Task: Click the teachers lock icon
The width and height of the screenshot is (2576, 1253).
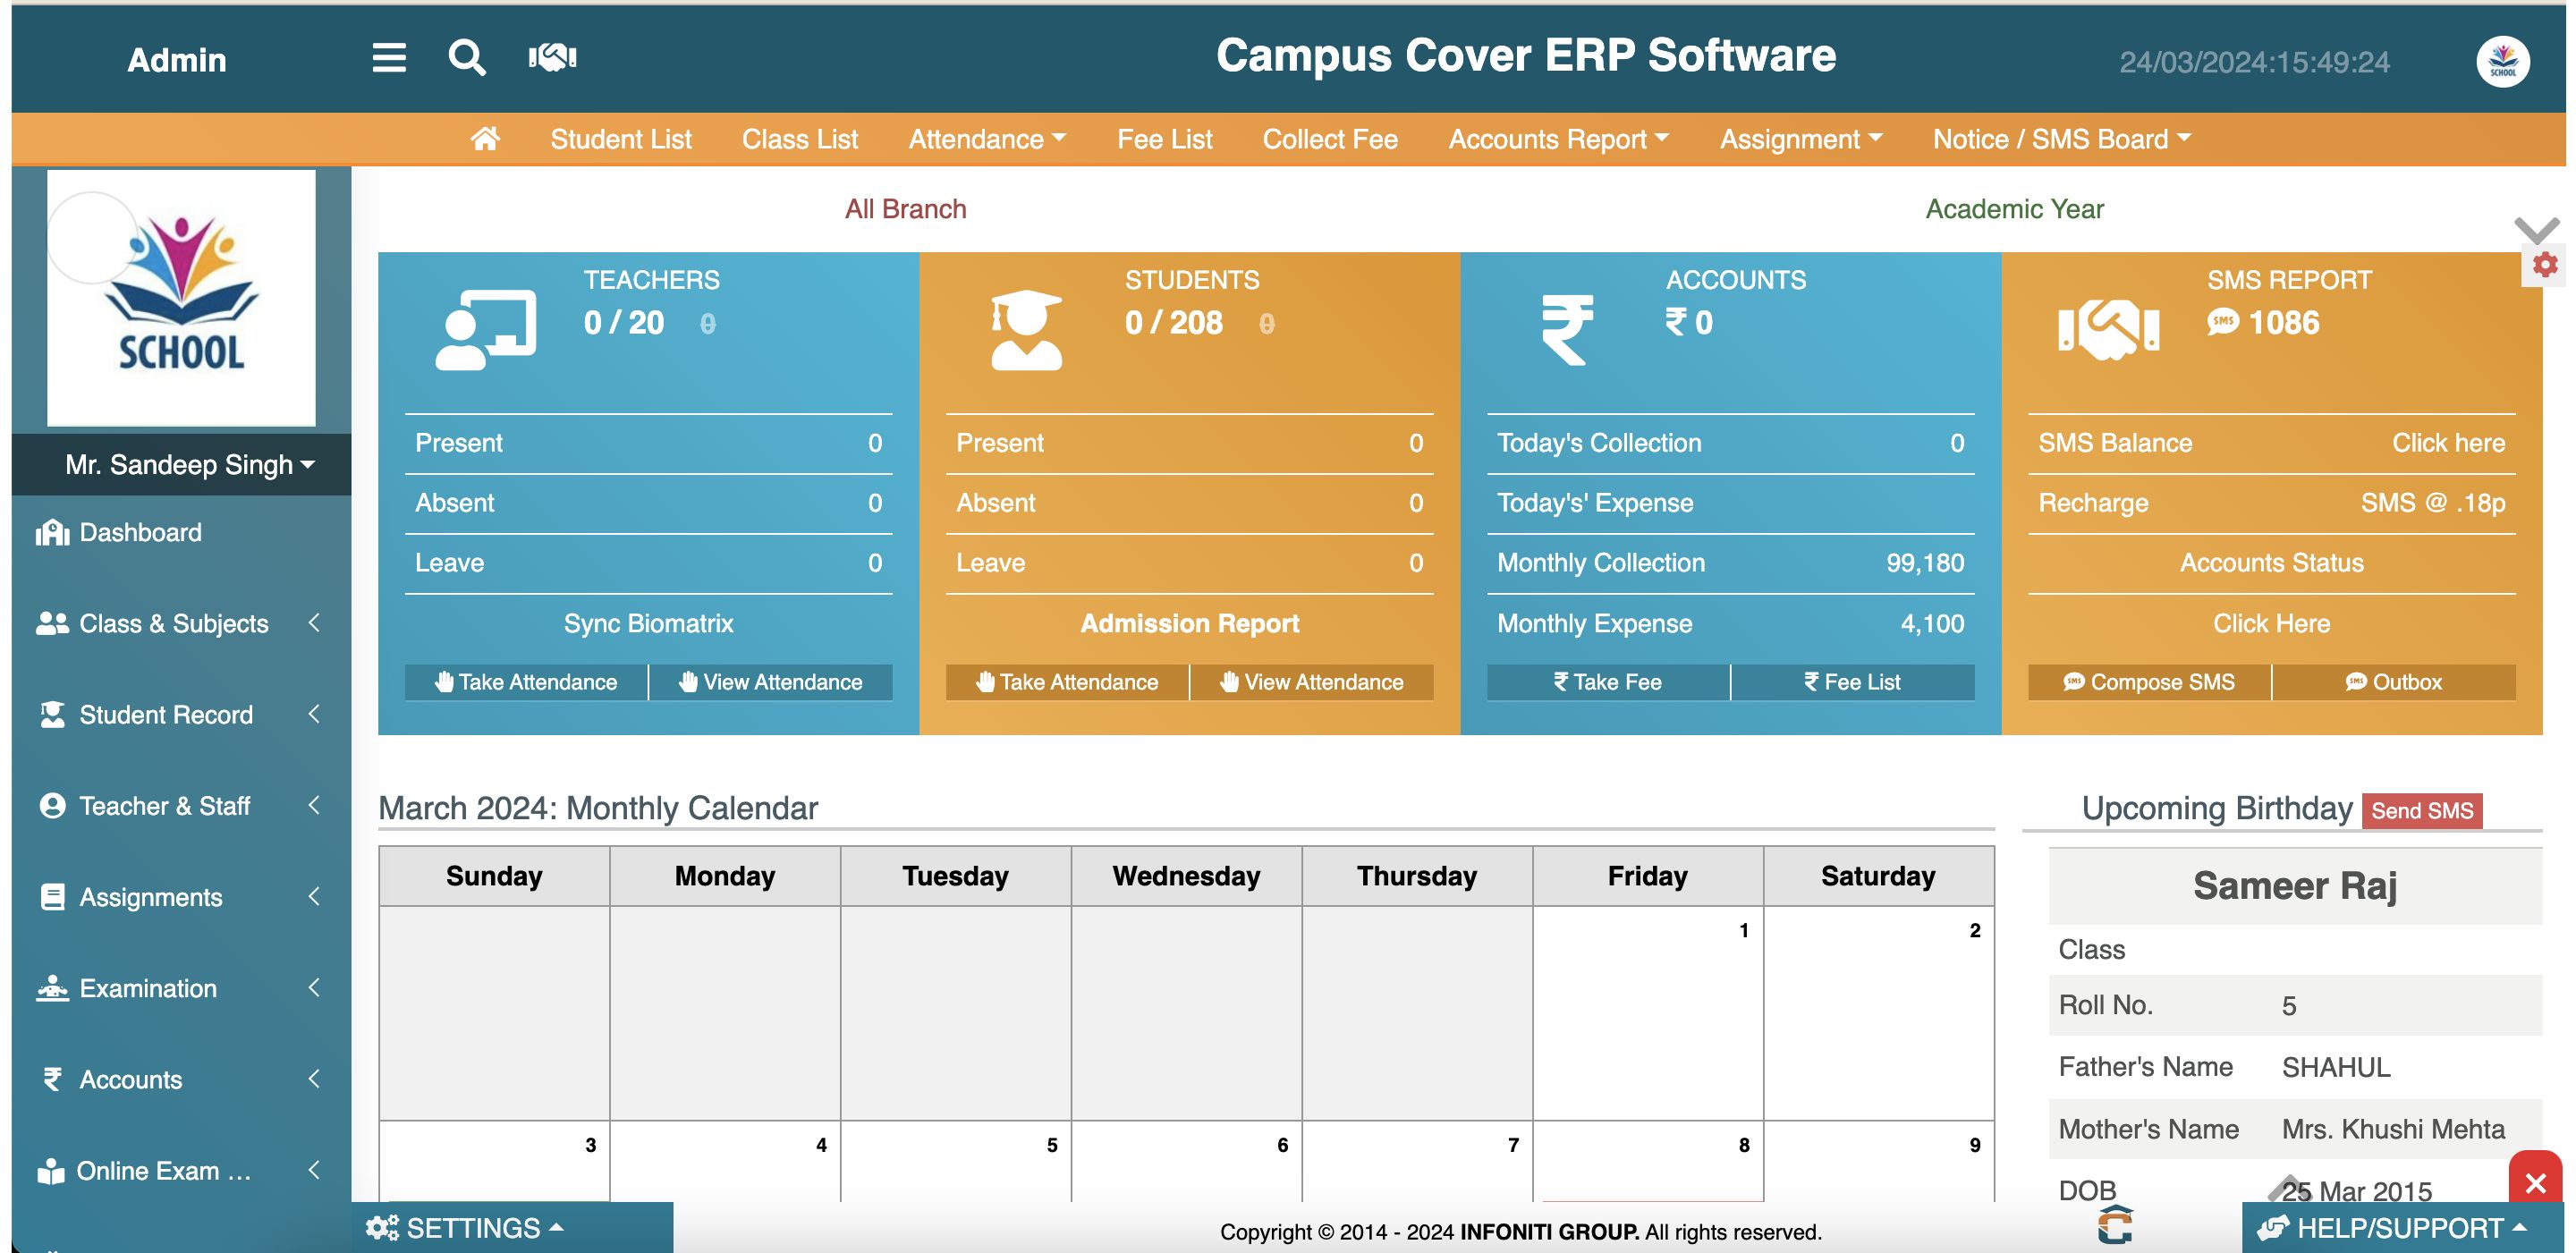Action: (708, 324)
